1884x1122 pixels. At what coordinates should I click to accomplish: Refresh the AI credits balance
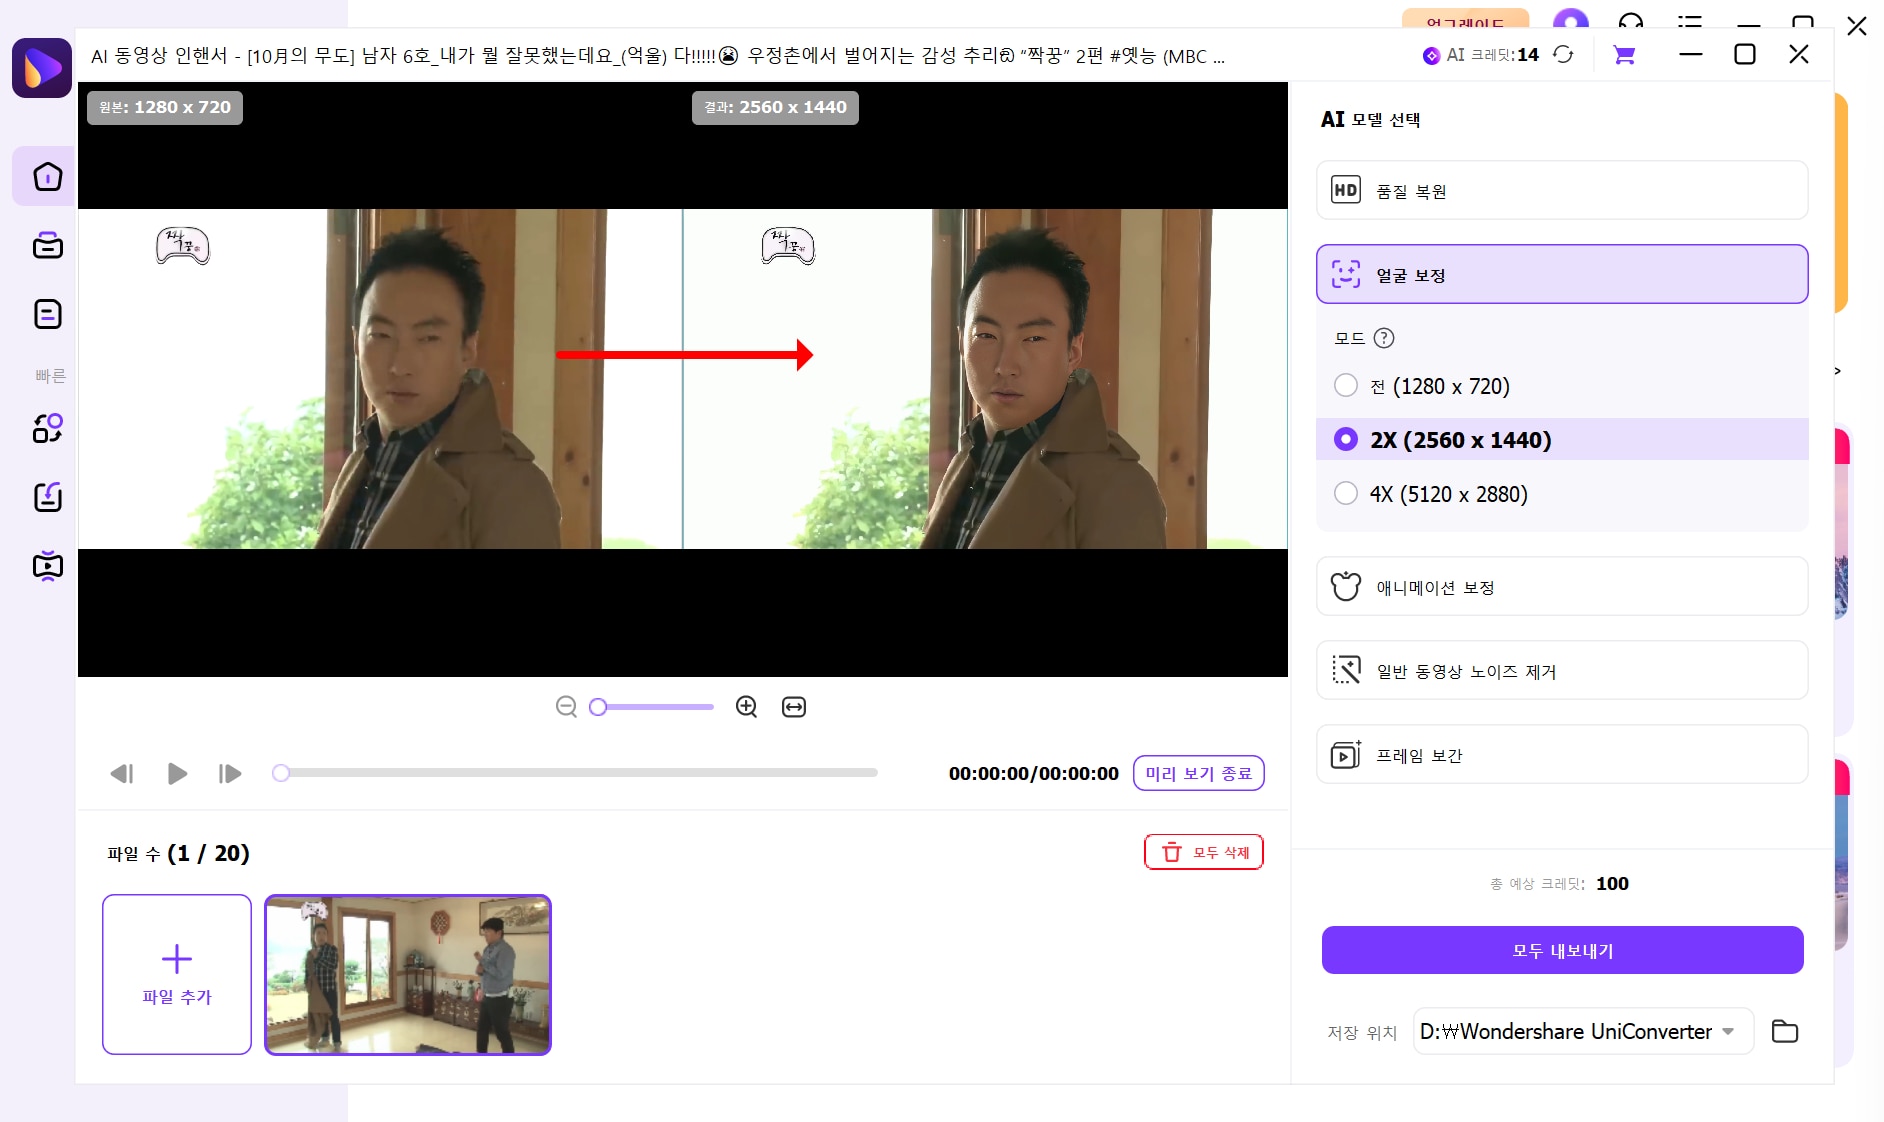tap(1563, 56)
